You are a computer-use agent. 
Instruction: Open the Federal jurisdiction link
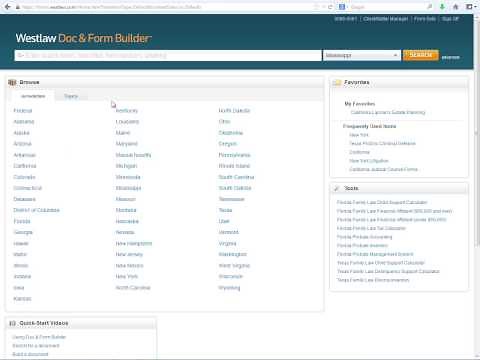(x=23, y=111)
